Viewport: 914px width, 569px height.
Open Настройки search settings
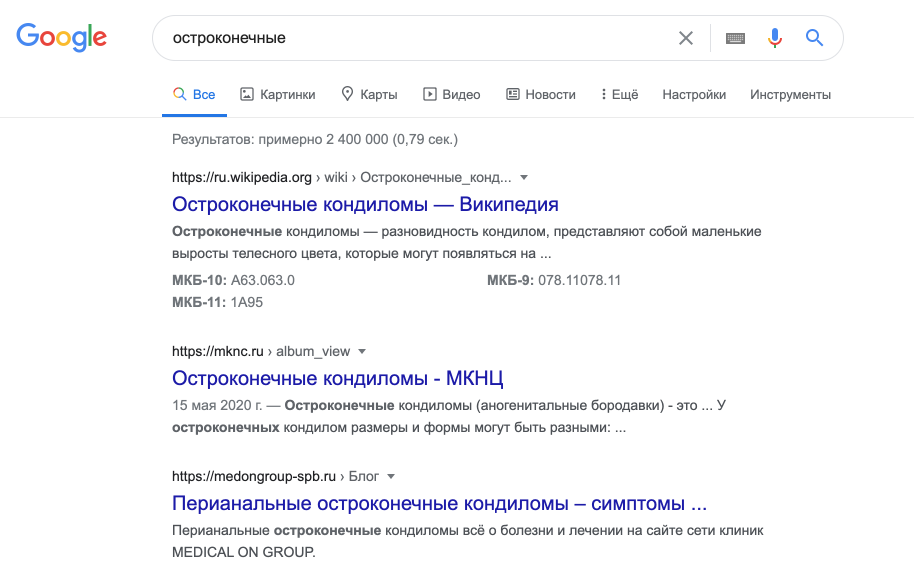(x=694, y=94)
